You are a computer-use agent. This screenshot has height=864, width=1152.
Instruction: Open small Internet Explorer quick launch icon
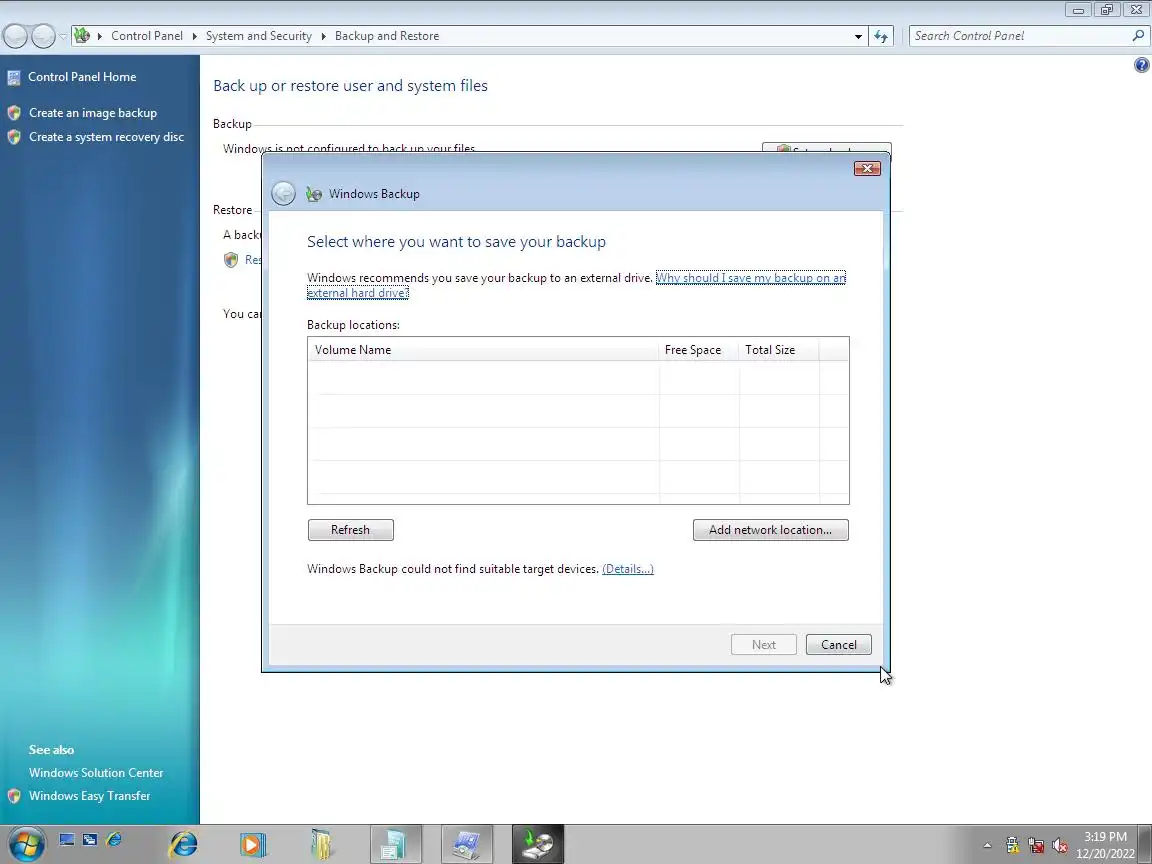(114, 839)
